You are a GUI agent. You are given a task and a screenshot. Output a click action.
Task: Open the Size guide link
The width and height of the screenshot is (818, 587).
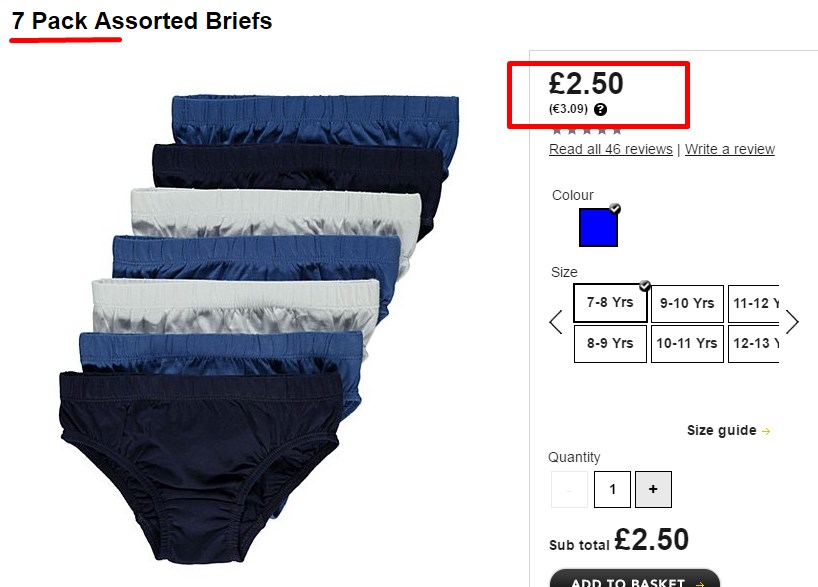tap(721, 430)
